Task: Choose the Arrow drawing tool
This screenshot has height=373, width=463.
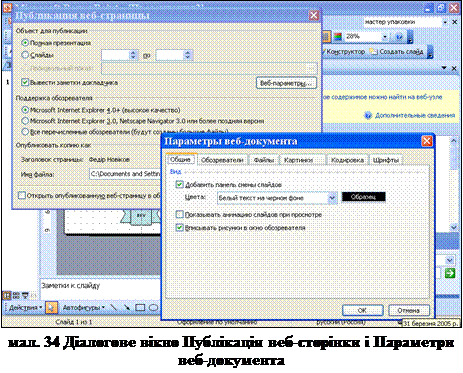Action: click(127, 307)
